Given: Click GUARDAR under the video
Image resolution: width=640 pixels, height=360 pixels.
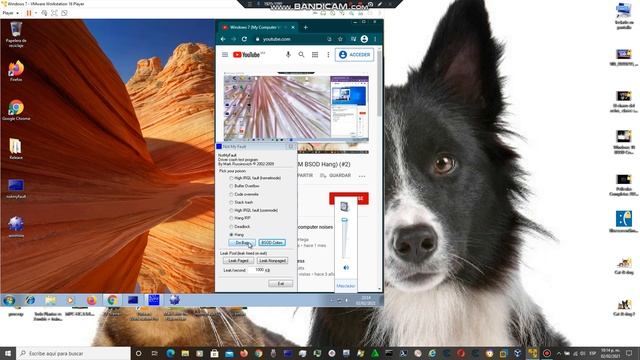Looking at the screenshot, I should tap(336, 176).
